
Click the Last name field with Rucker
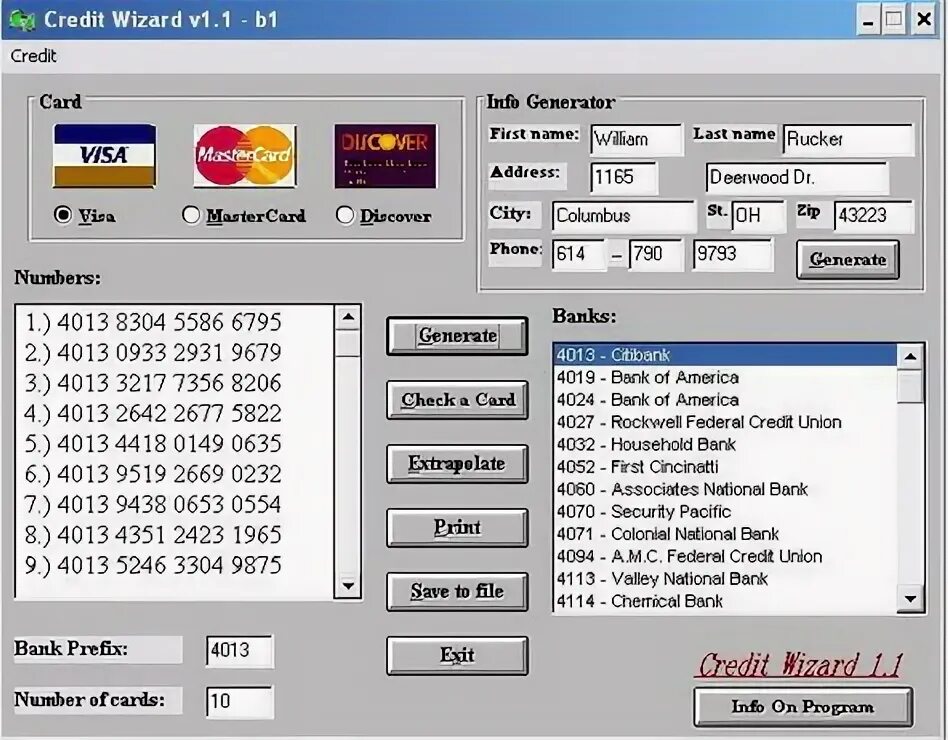[848, 139]
